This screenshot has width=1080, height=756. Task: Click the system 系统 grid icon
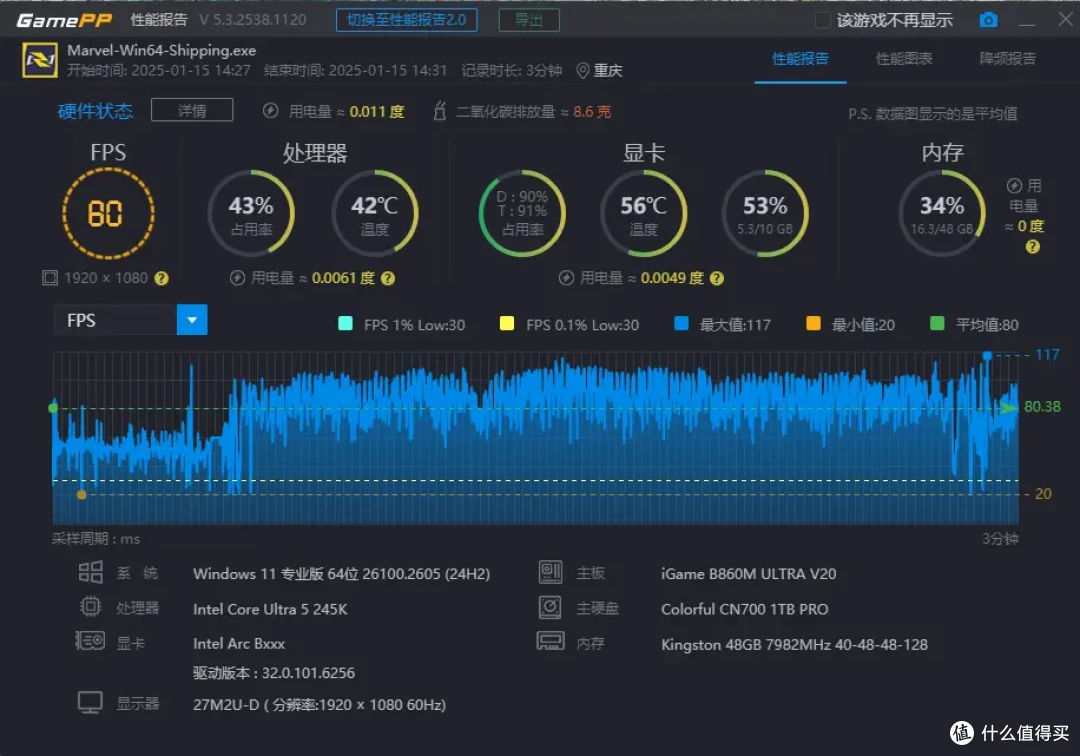pyautogui.click(x=90, y=572)
